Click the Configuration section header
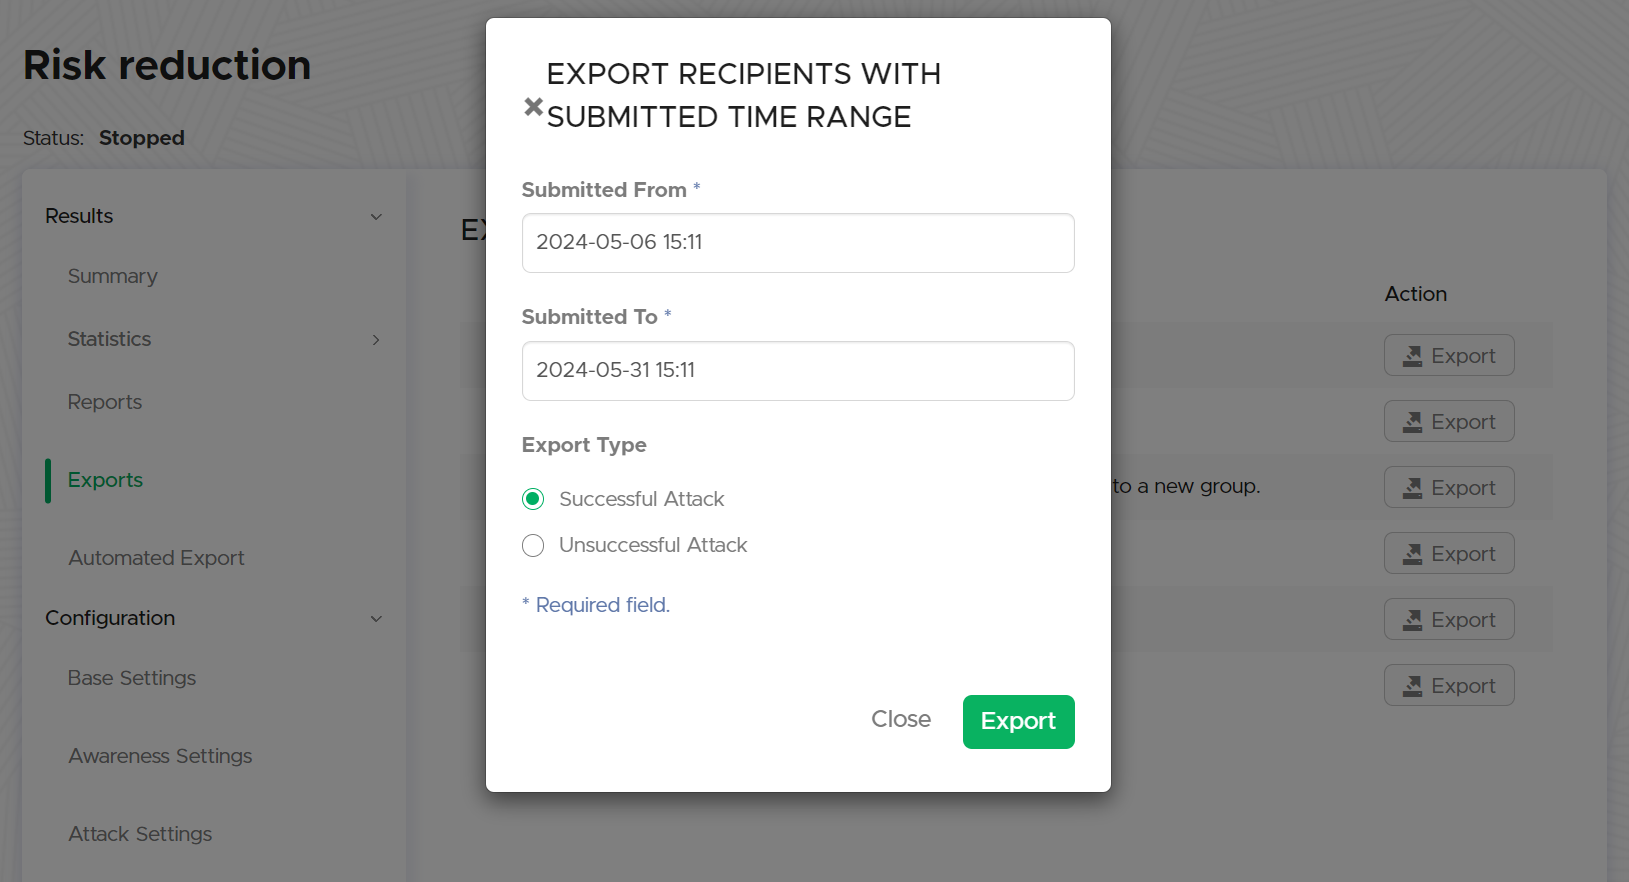The image size is (1629, 882). coord(110,618)
